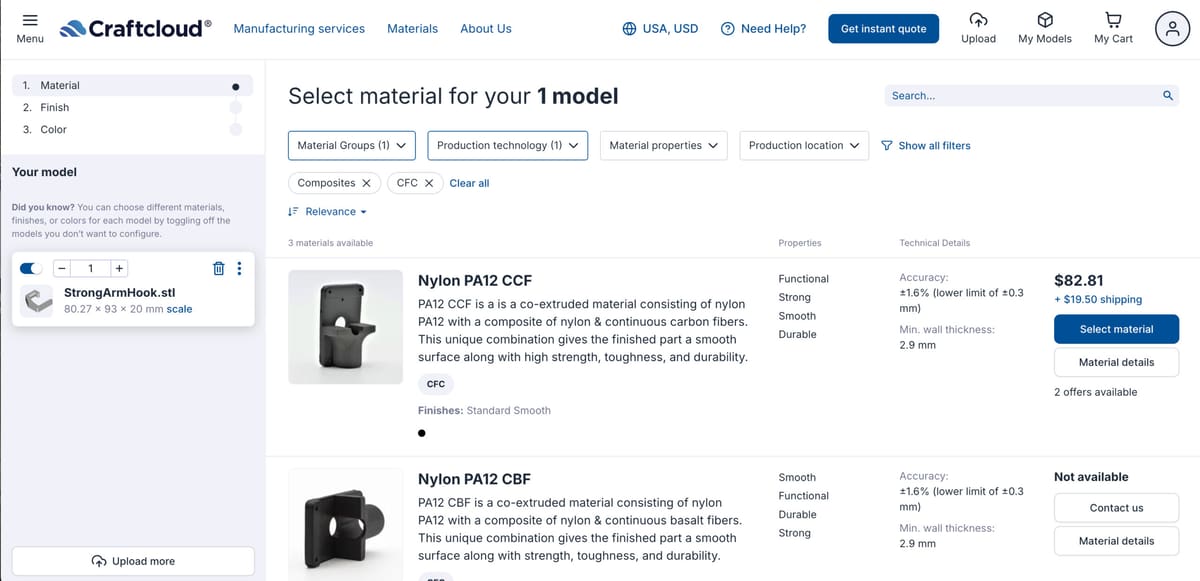Change the Relevance sort order

tap(328, 212)
